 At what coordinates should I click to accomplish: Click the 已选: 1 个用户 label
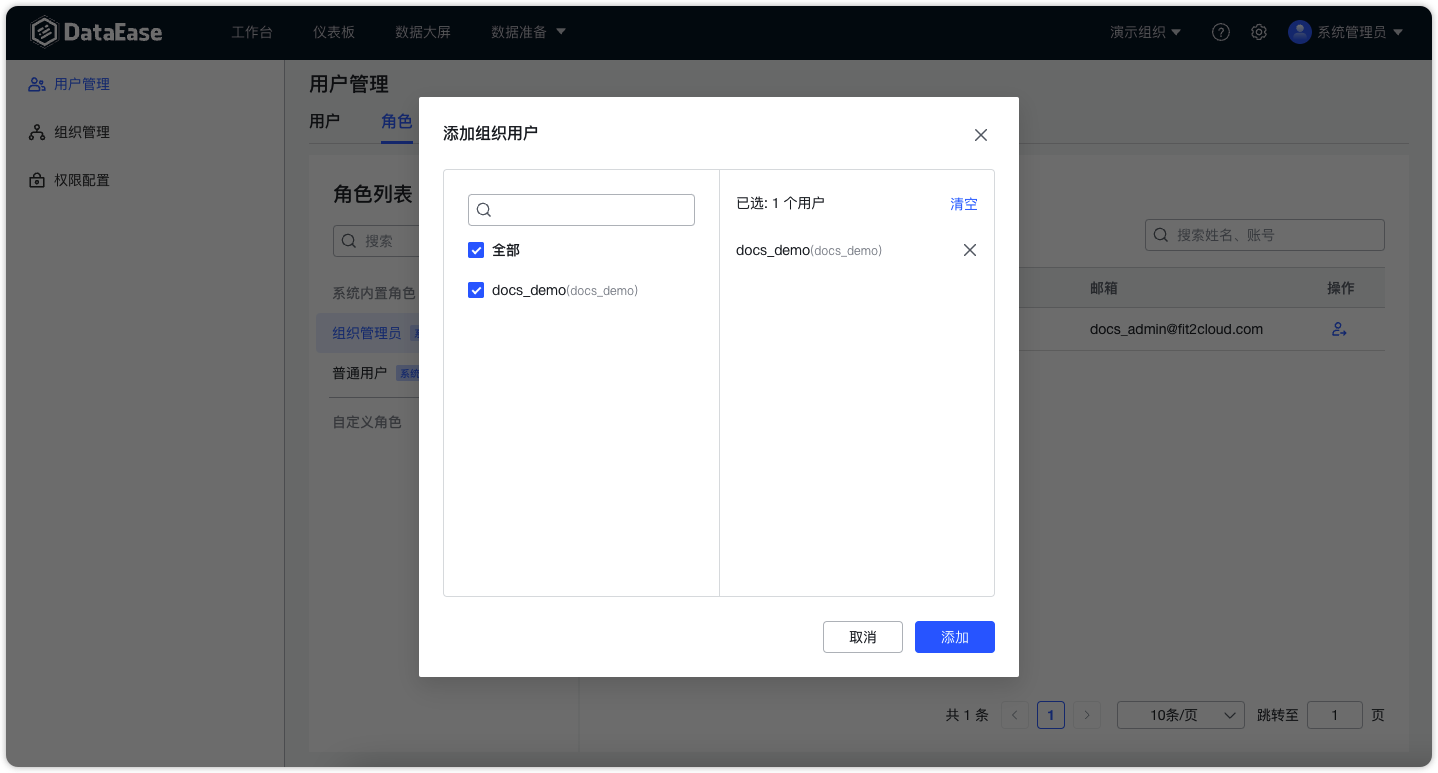tap(780, 203)
